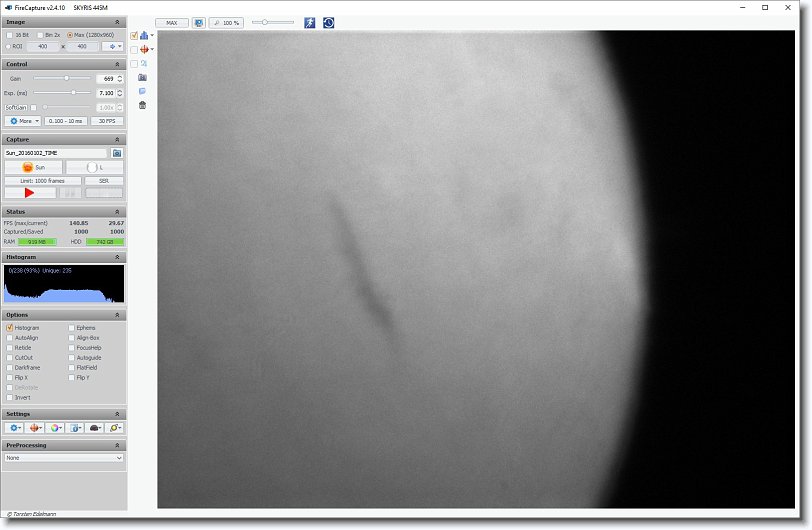This screenshot has height=530, width=812.
Task: Click the snapshot folder icon in side strip
Action: click(142, 77)
